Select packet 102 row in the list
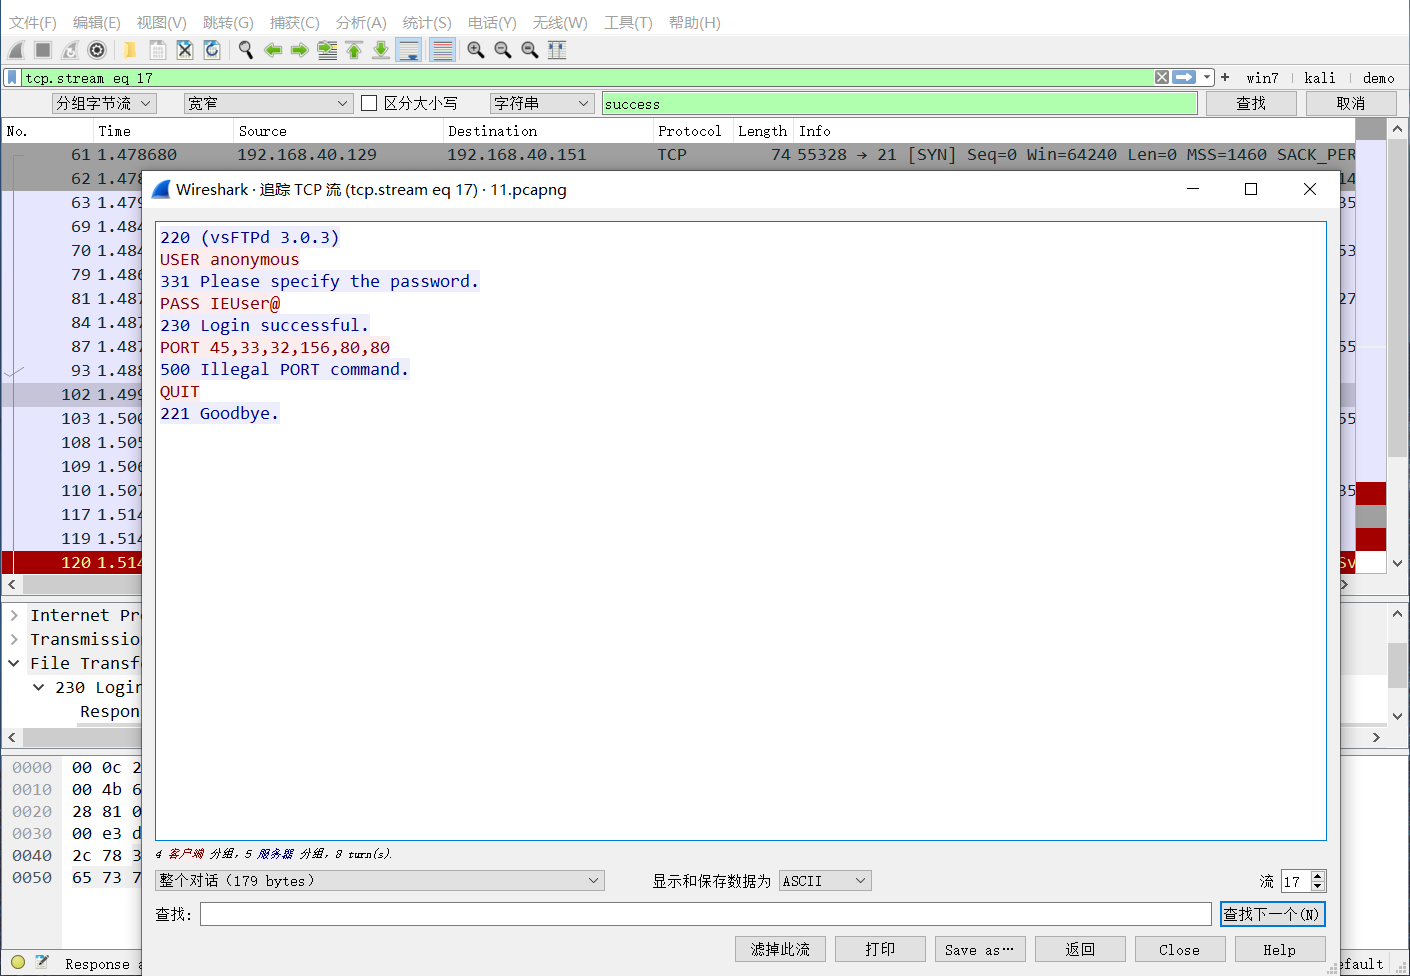The height and width of the screenshot is (976, 1410). tap(72, 394)
